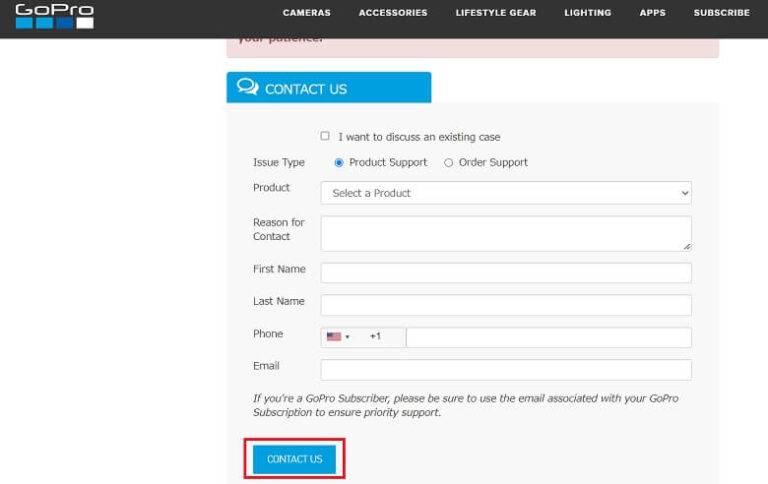Check the 'I want to discuss an existing case' box

point(325,136)
